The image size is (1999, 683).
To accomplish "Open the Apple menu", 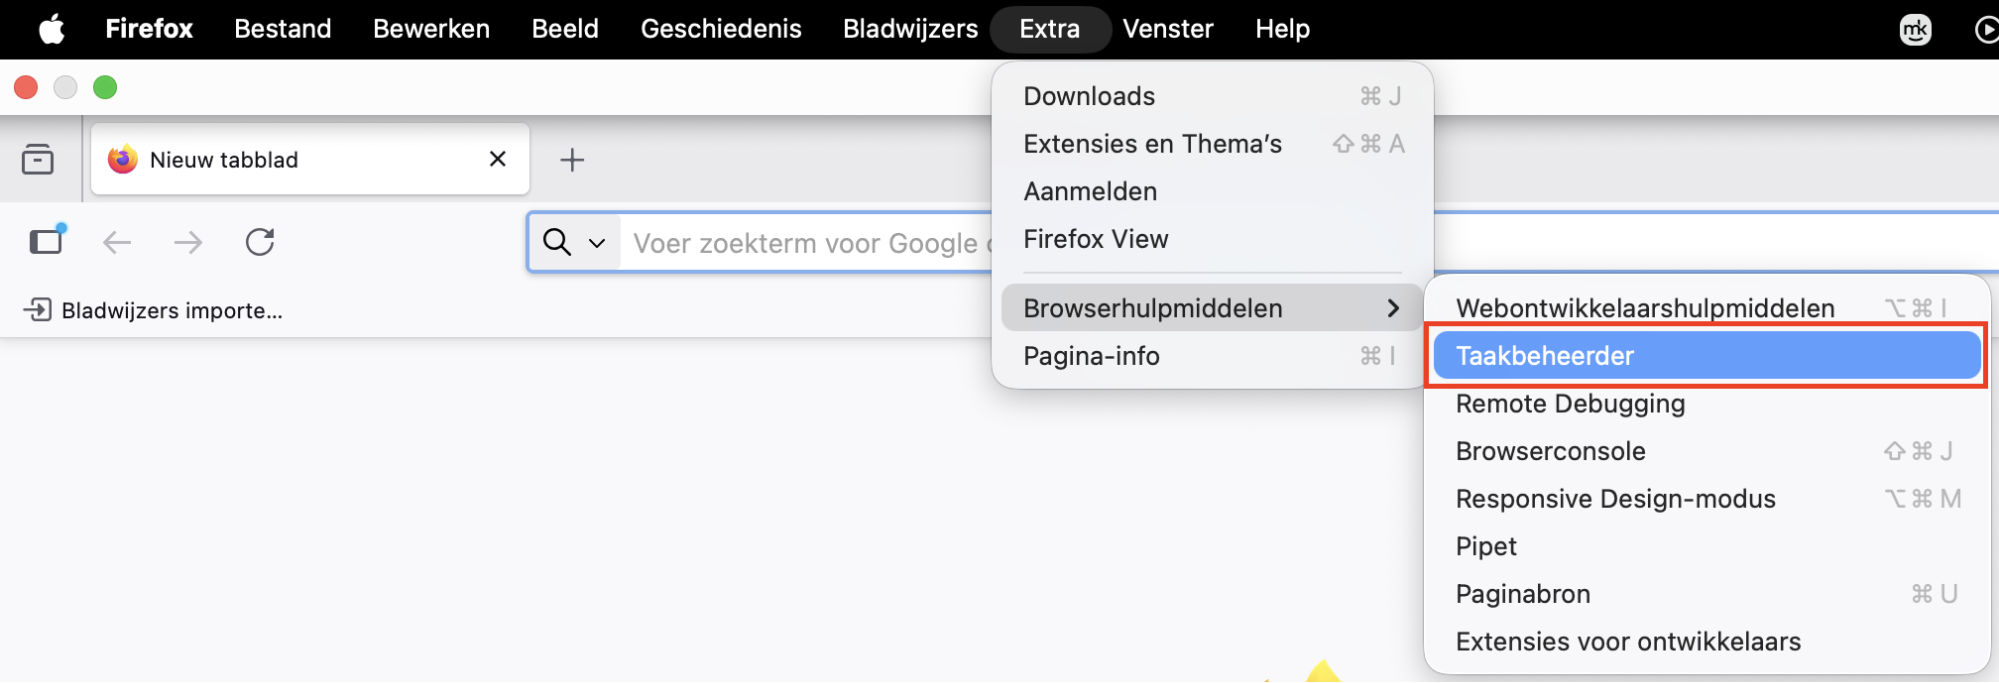I will [52, 29].
